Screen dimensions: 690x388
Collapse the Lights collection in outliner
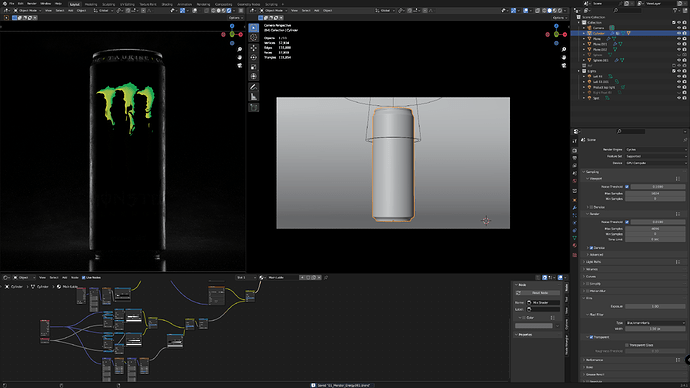(x=579, y=71)
